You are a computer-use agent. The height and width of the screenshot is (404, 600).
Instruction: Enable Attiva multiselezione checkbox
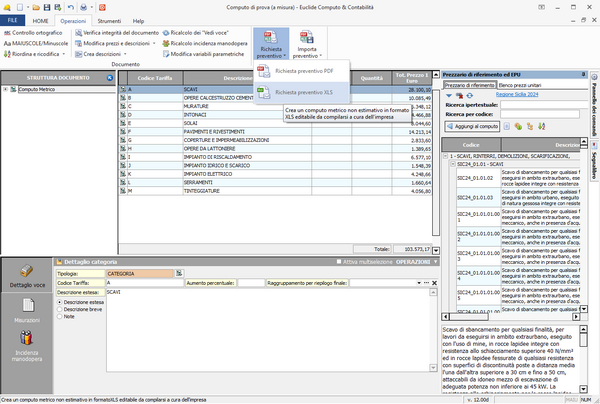[340, 262]
